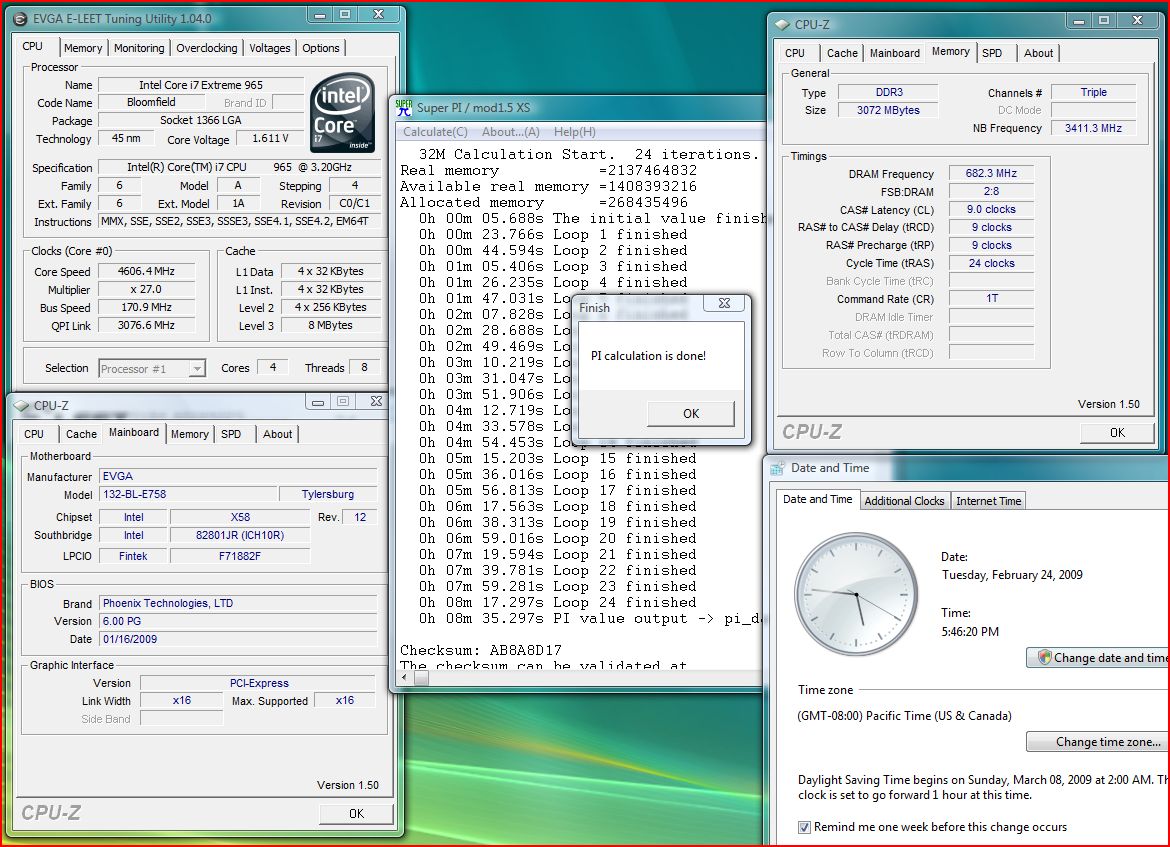This screenshot has height=847, width=1170.
Task: Click OK in the CPU-Z Memory window
Action: pos(1117,433)
